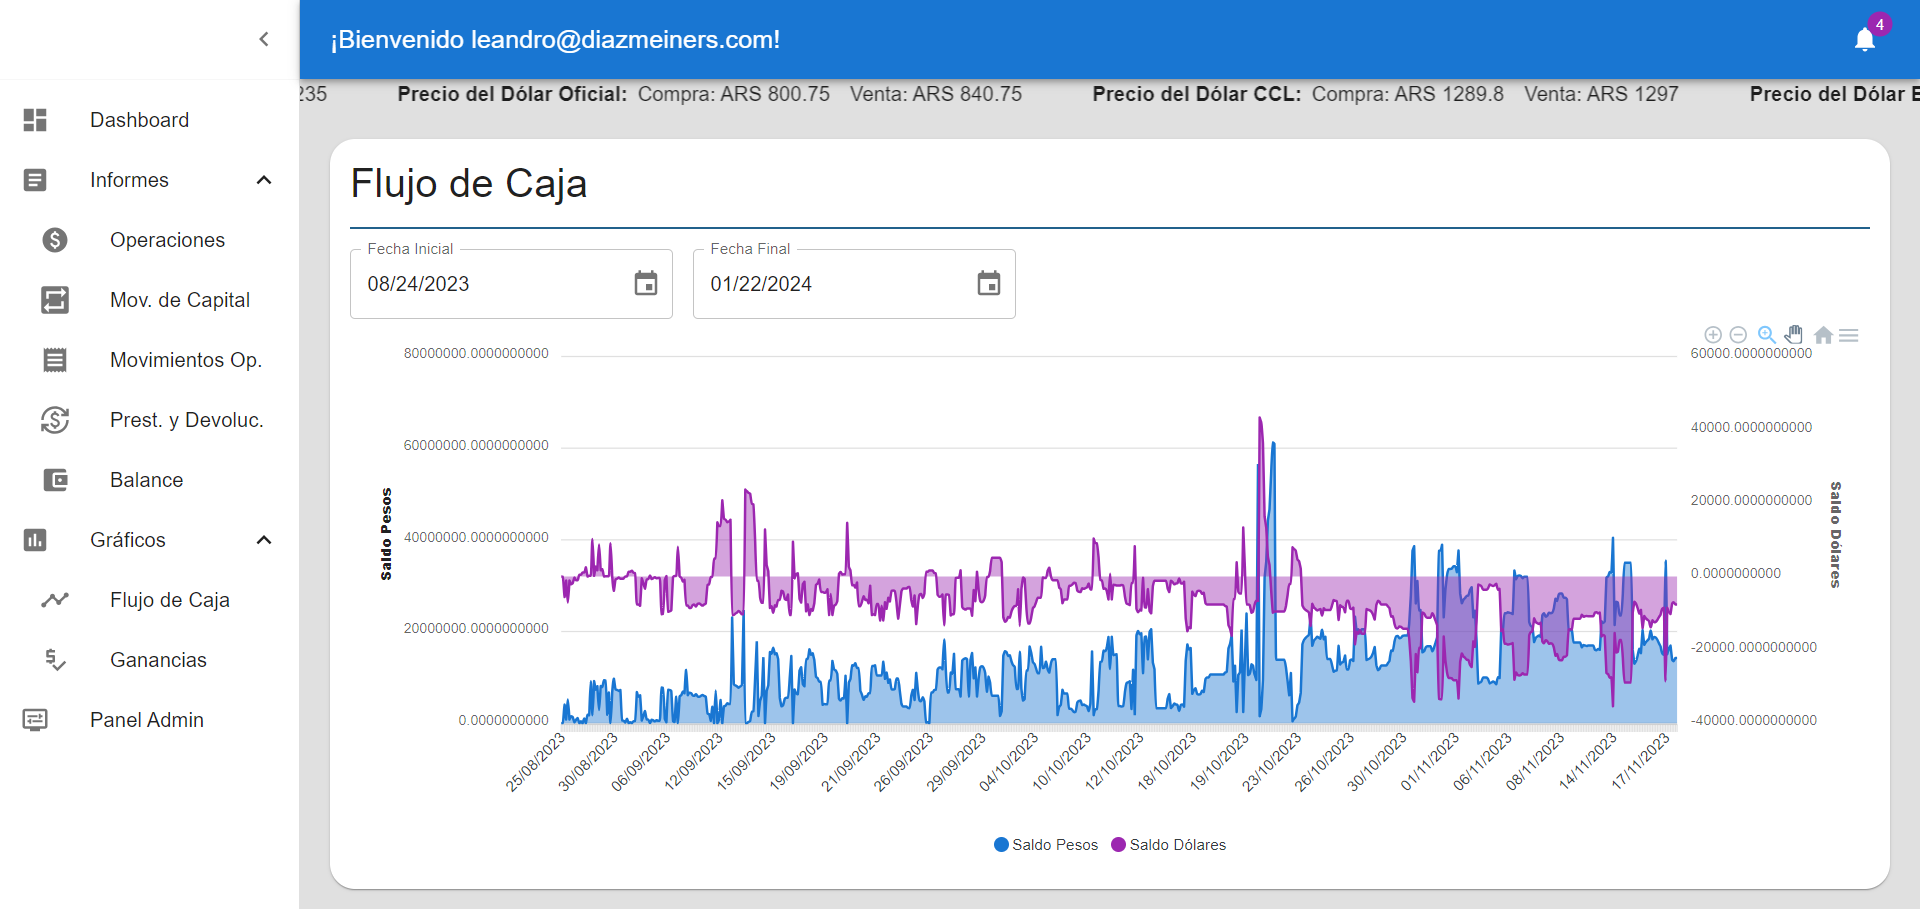The width and height of the screenshot is (1920, 909).
Task: Zoom in on the chart
Action: [x=1713, y=335]
